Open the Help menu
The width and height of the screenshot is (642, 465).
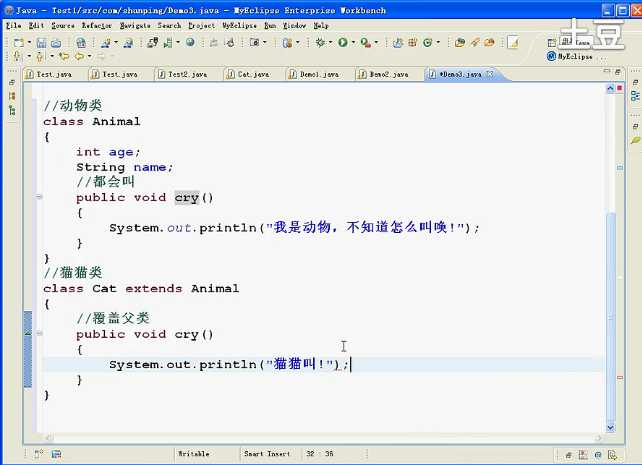click(x=321, y=25)
